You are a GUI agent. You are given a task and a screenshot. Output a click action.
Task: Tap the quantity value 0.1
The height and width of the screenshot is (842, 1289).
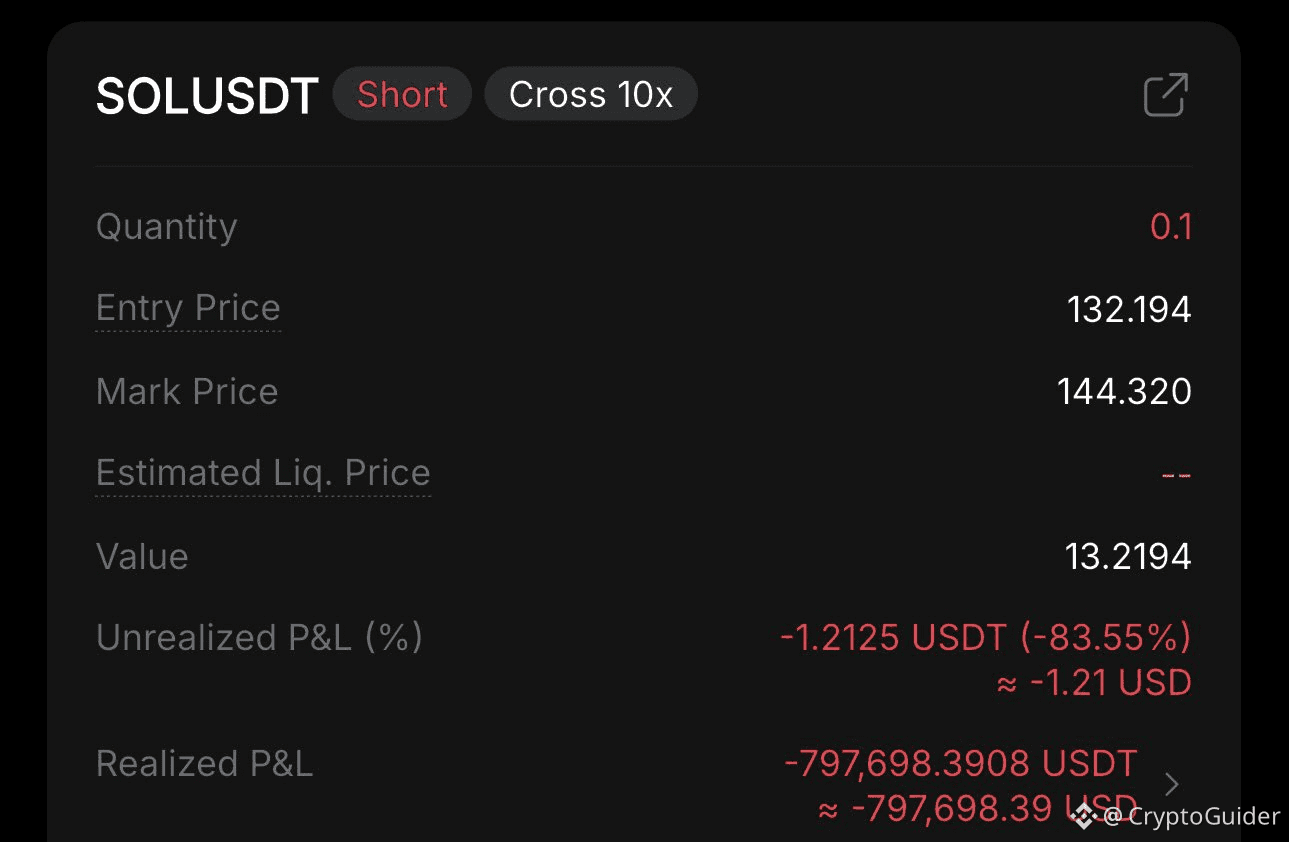pos(1170,227)
